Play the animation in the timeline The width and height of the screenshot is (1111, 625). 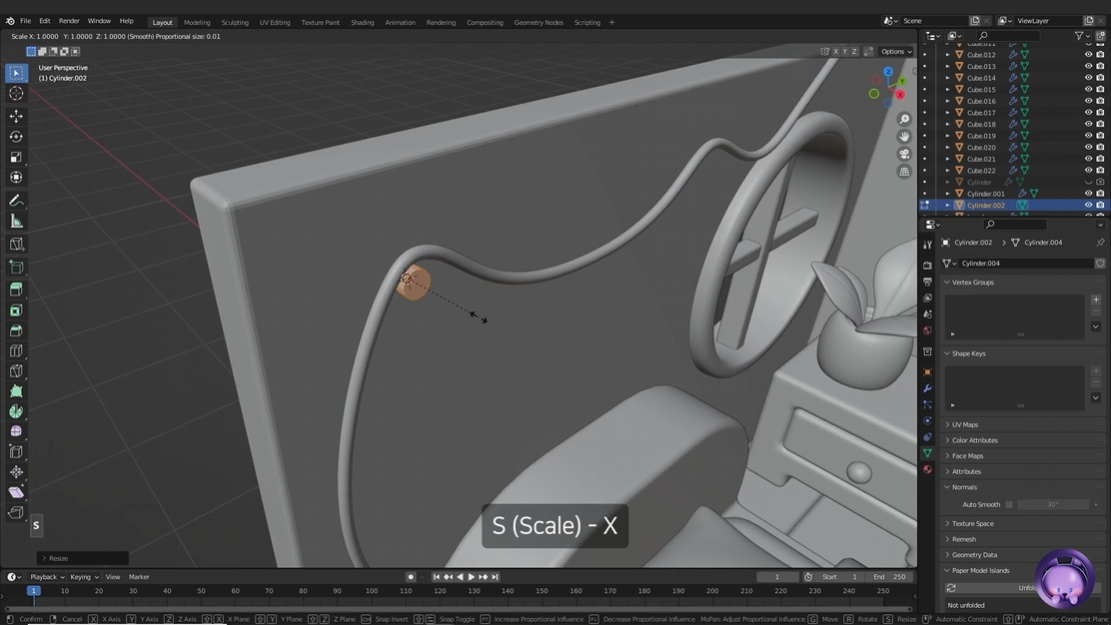pos(471,577)
